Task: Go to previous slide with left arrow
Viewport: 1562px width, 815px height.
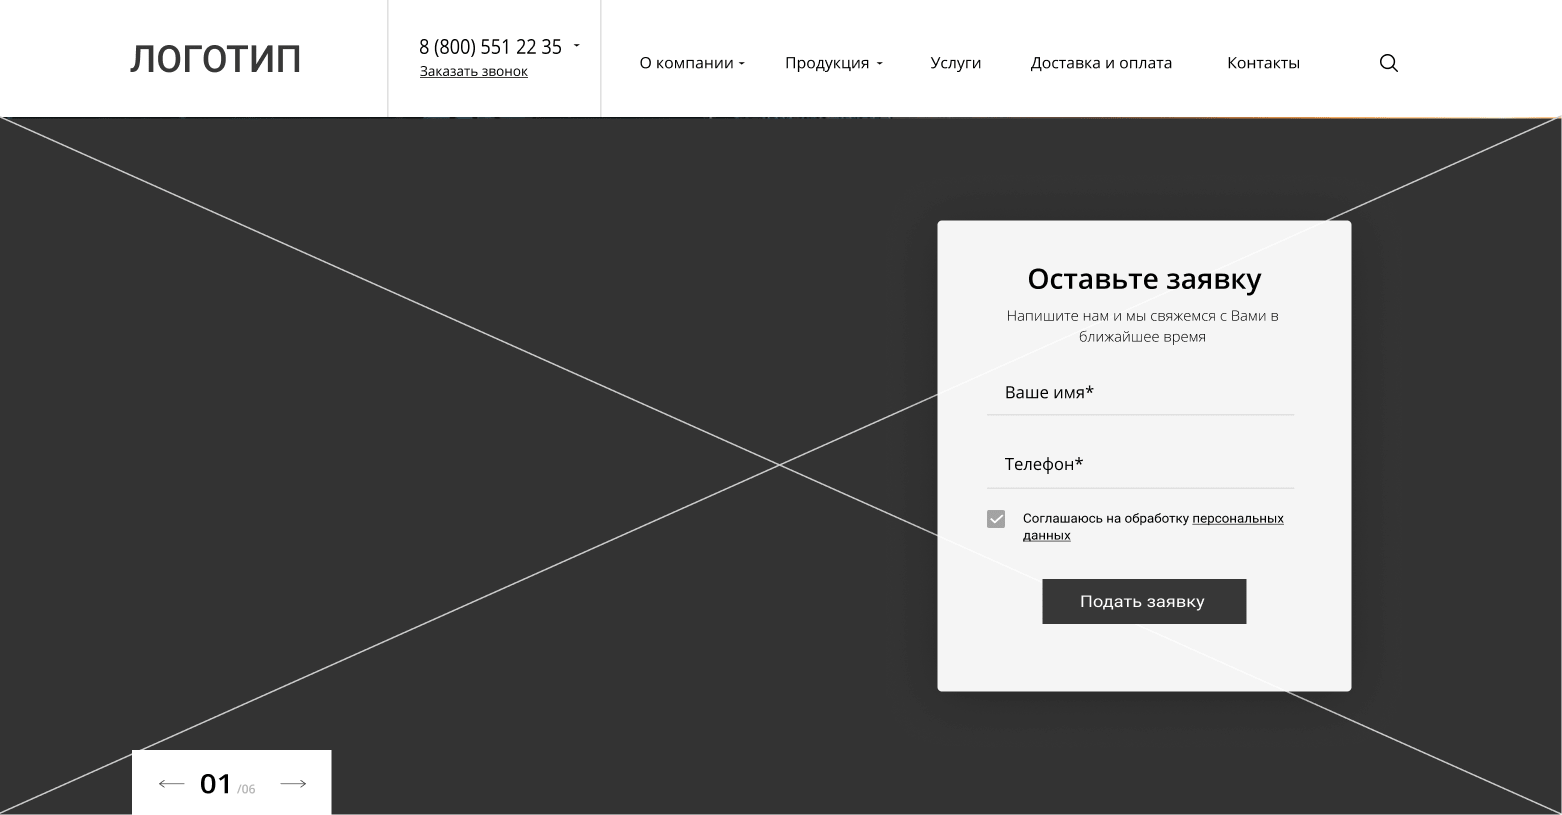Action: click(171, 784)
